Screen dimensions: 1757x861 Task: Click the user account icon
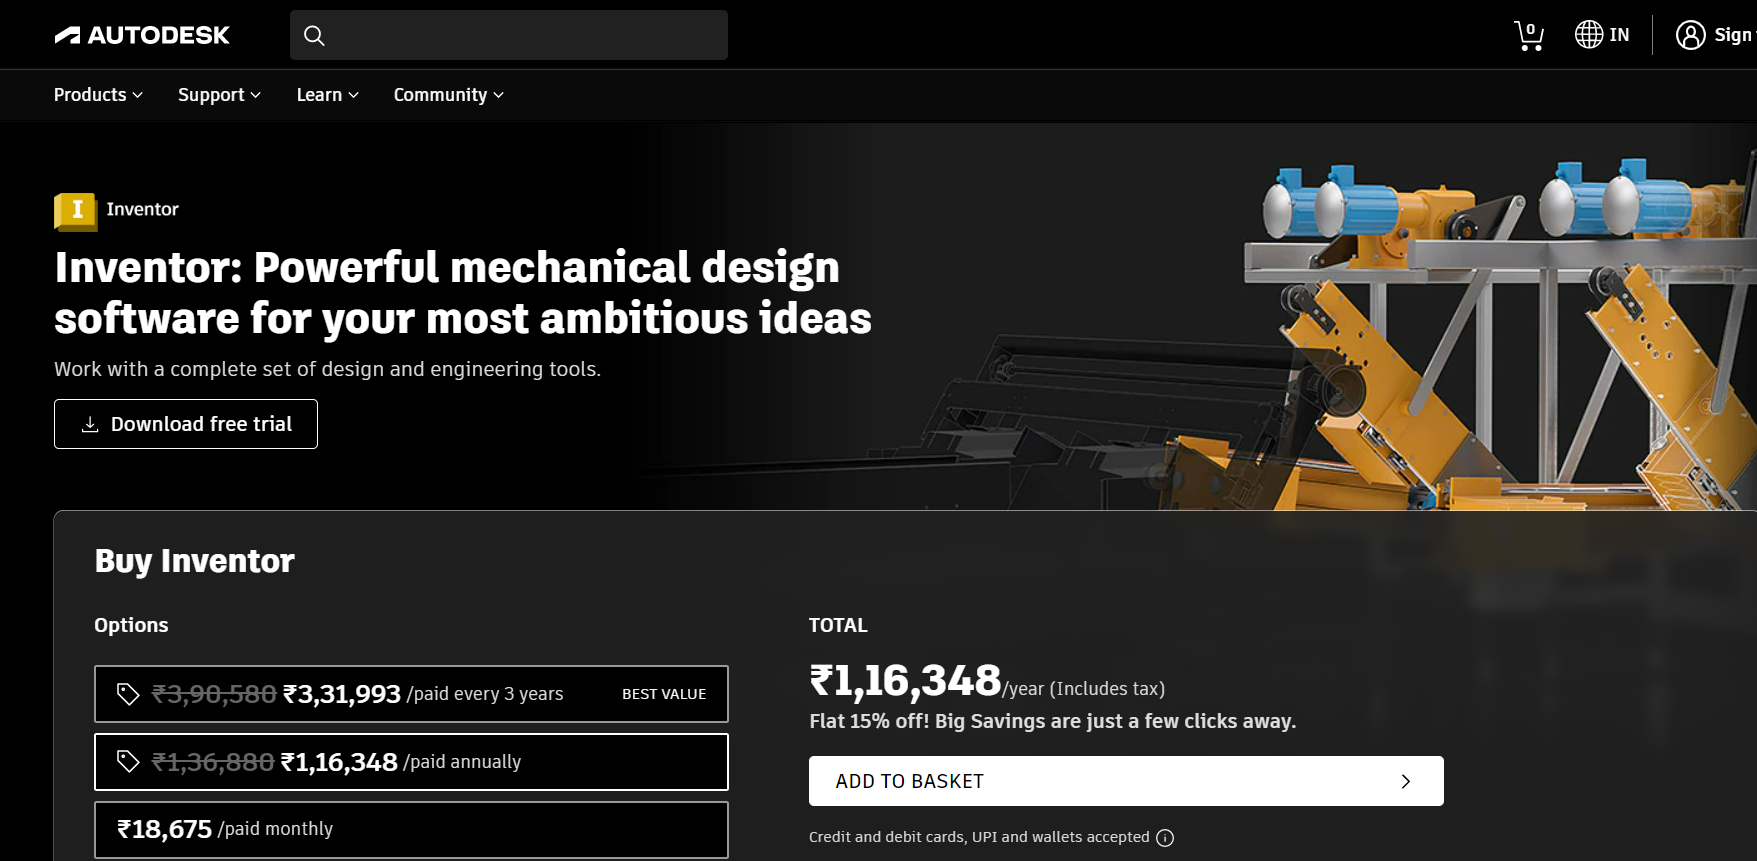coord(1690,35)
